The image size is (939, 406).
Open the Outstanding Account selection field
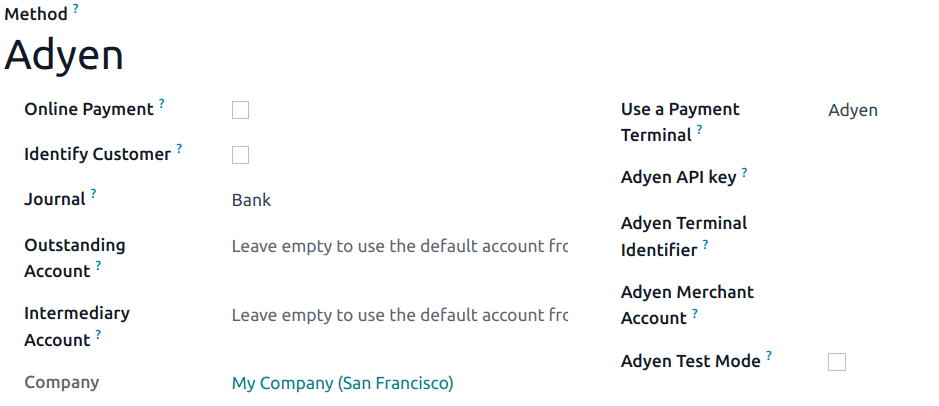[x=399, y=246]
